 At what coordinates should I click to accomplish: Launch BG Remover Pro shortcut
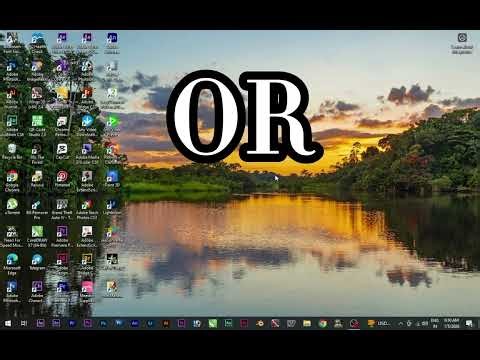[37, 209]
